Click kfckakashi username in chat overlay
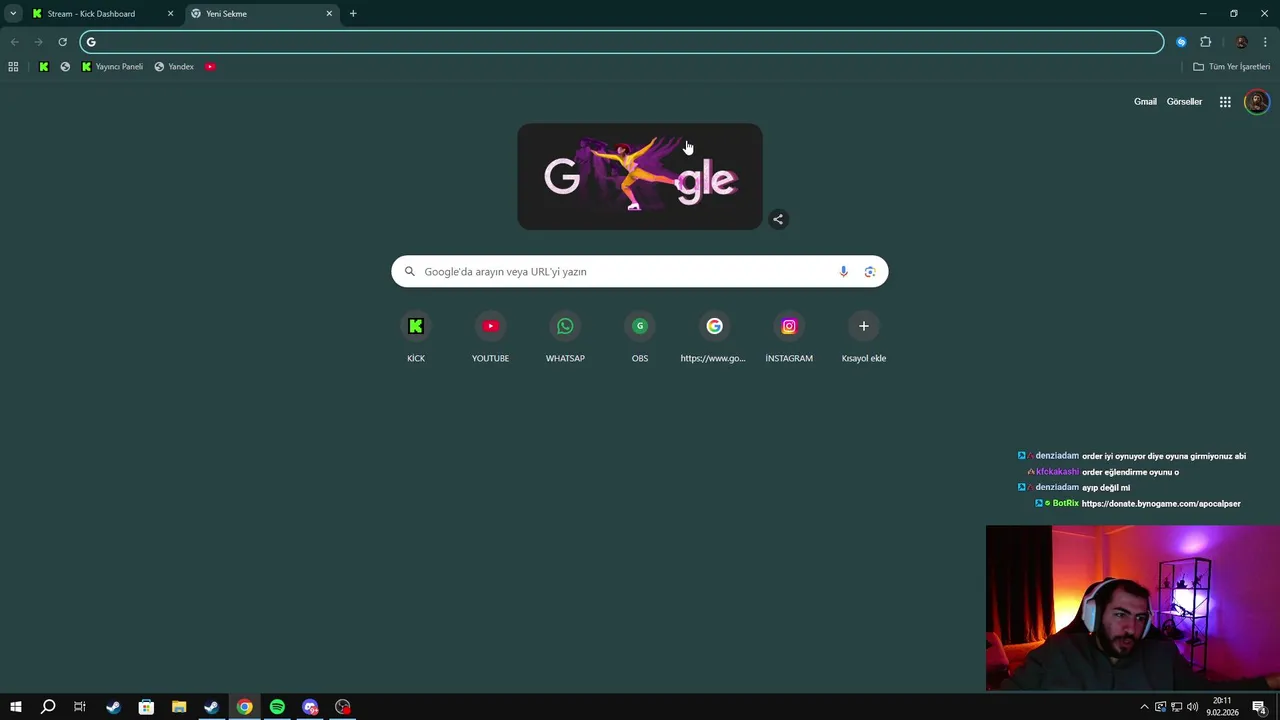This screenshot has height=720, width=1280. coord(1057,472)
